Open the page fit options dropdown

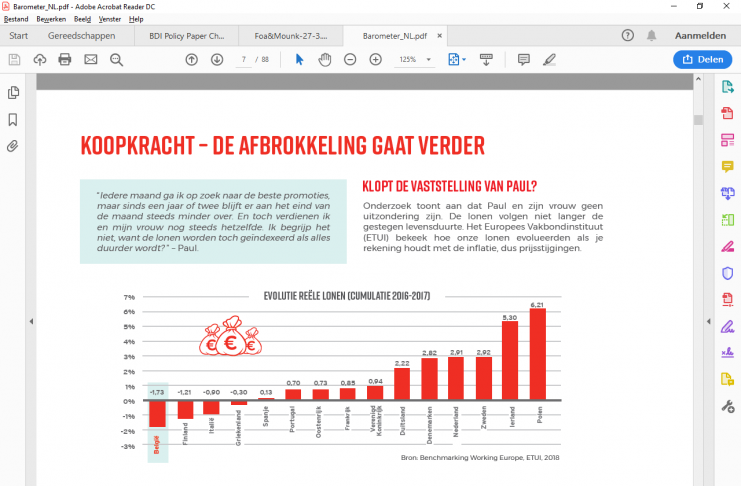[457, 60]
